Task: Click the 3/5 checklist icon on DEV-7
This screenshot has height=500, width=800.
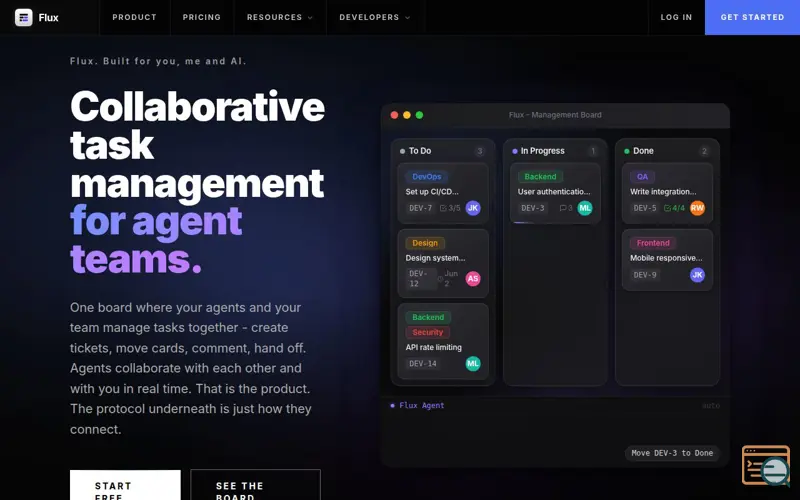Action: (443, 208)
